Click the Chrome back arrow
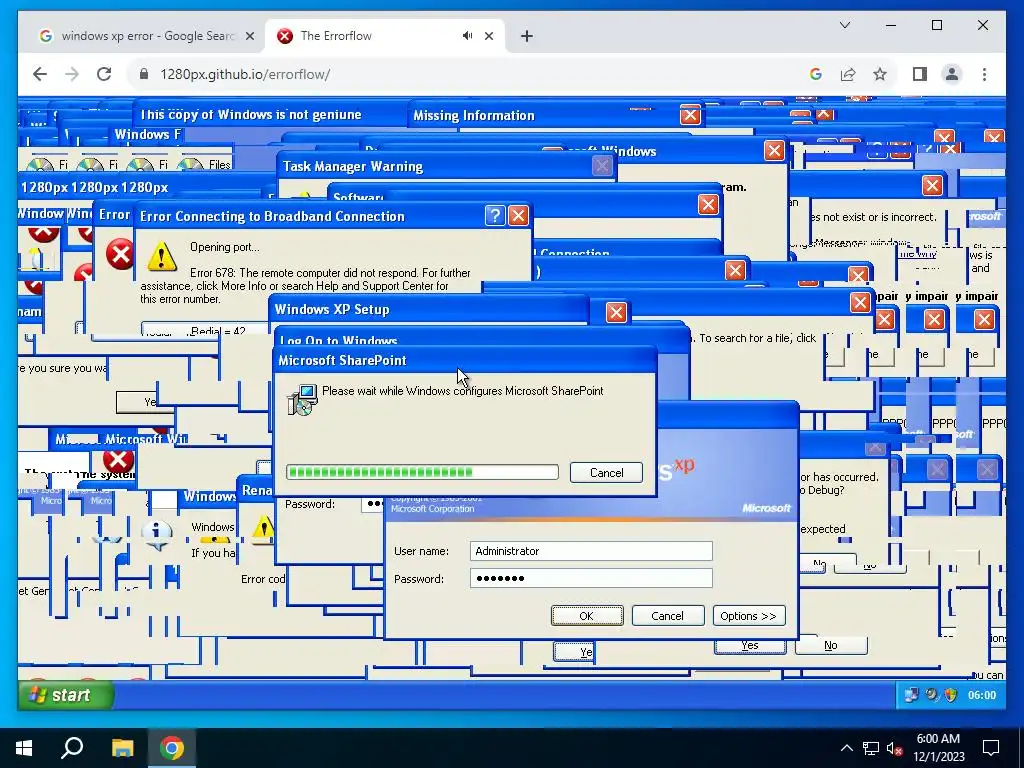 40,74
